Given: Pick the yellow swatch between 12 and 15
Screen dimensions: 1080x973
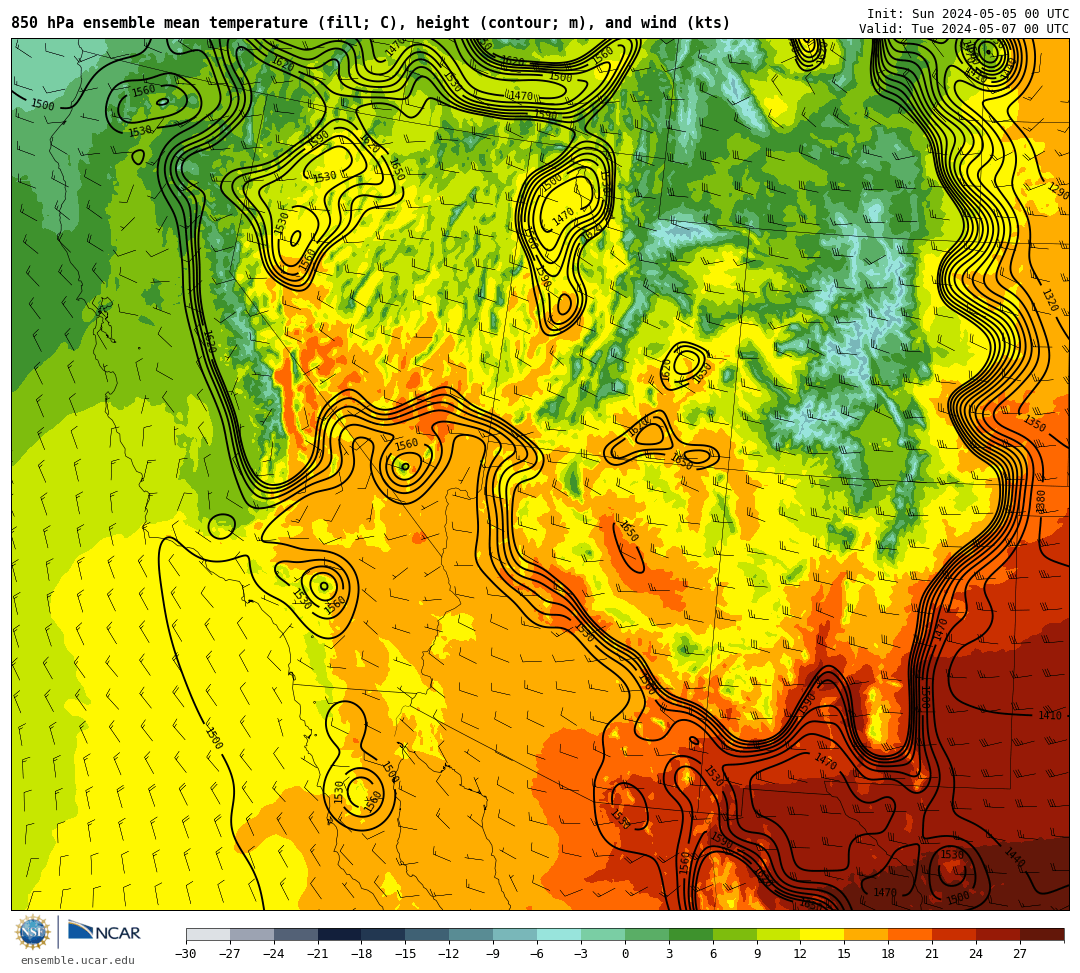Looking at the screenshot, I should click(x=822, y=934).
